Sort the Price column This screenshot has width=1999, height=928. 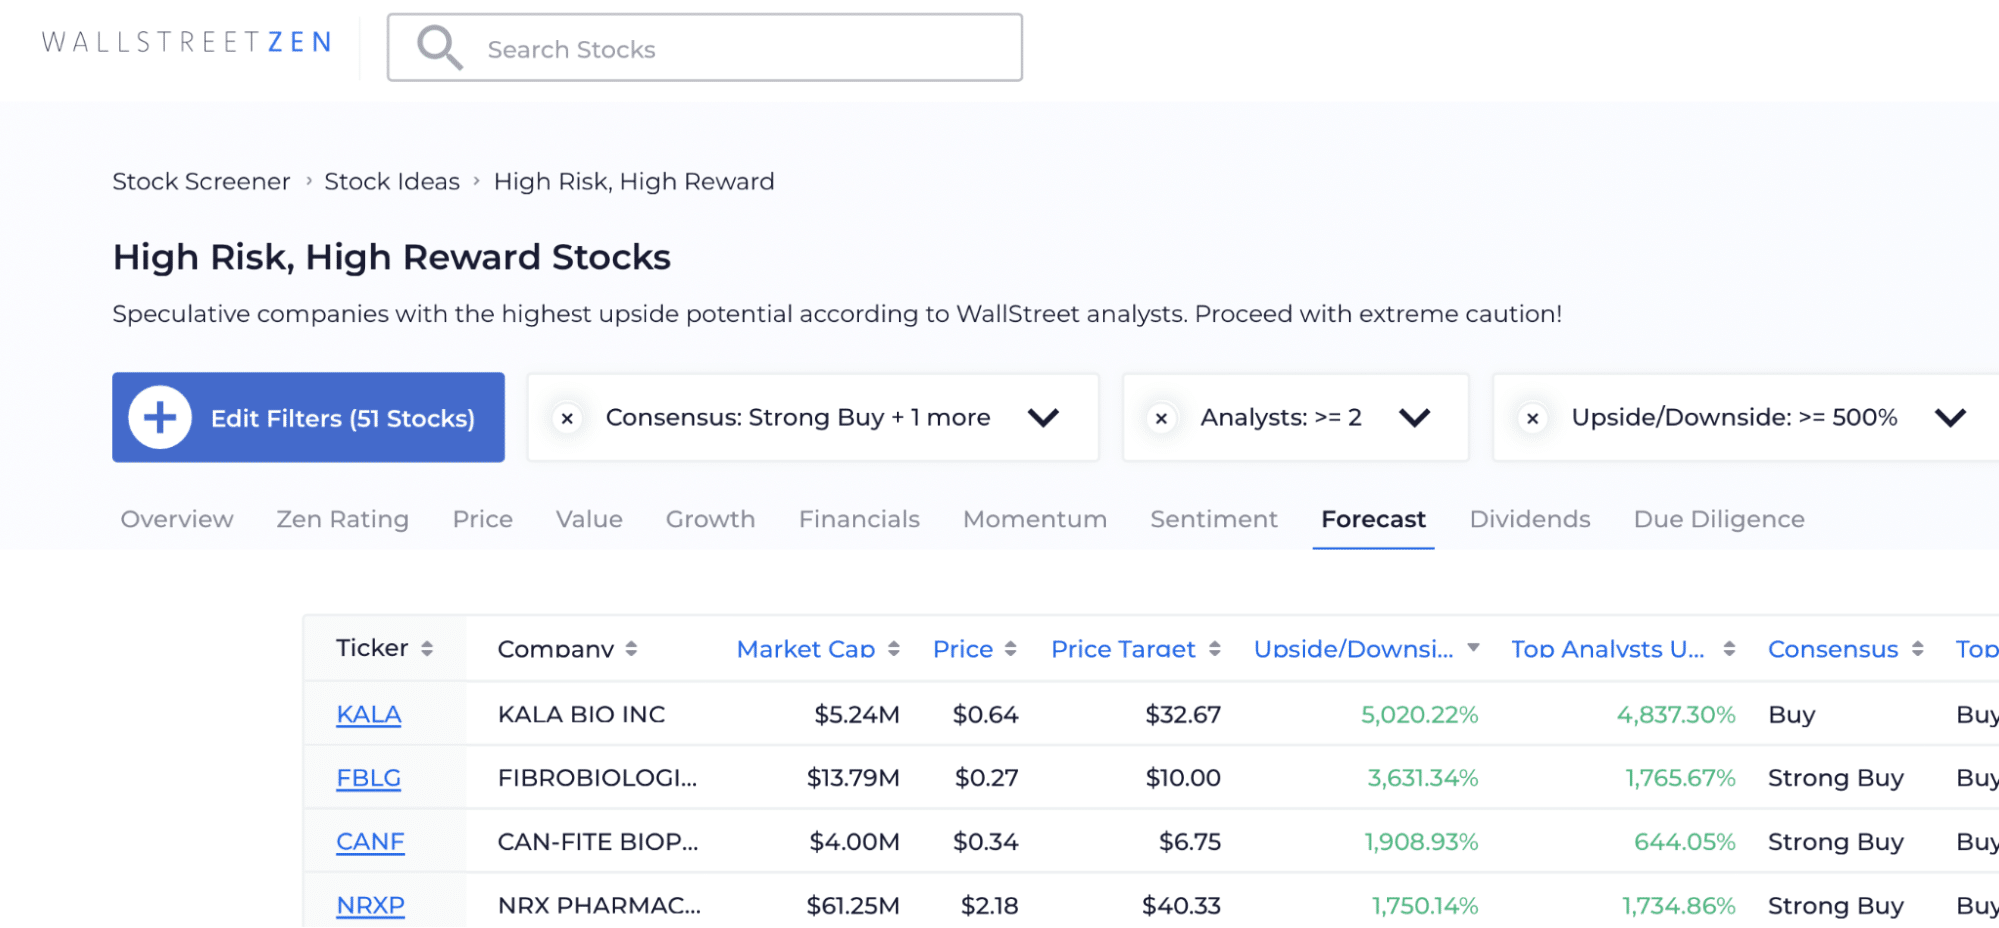click(x=1012, y=648)
